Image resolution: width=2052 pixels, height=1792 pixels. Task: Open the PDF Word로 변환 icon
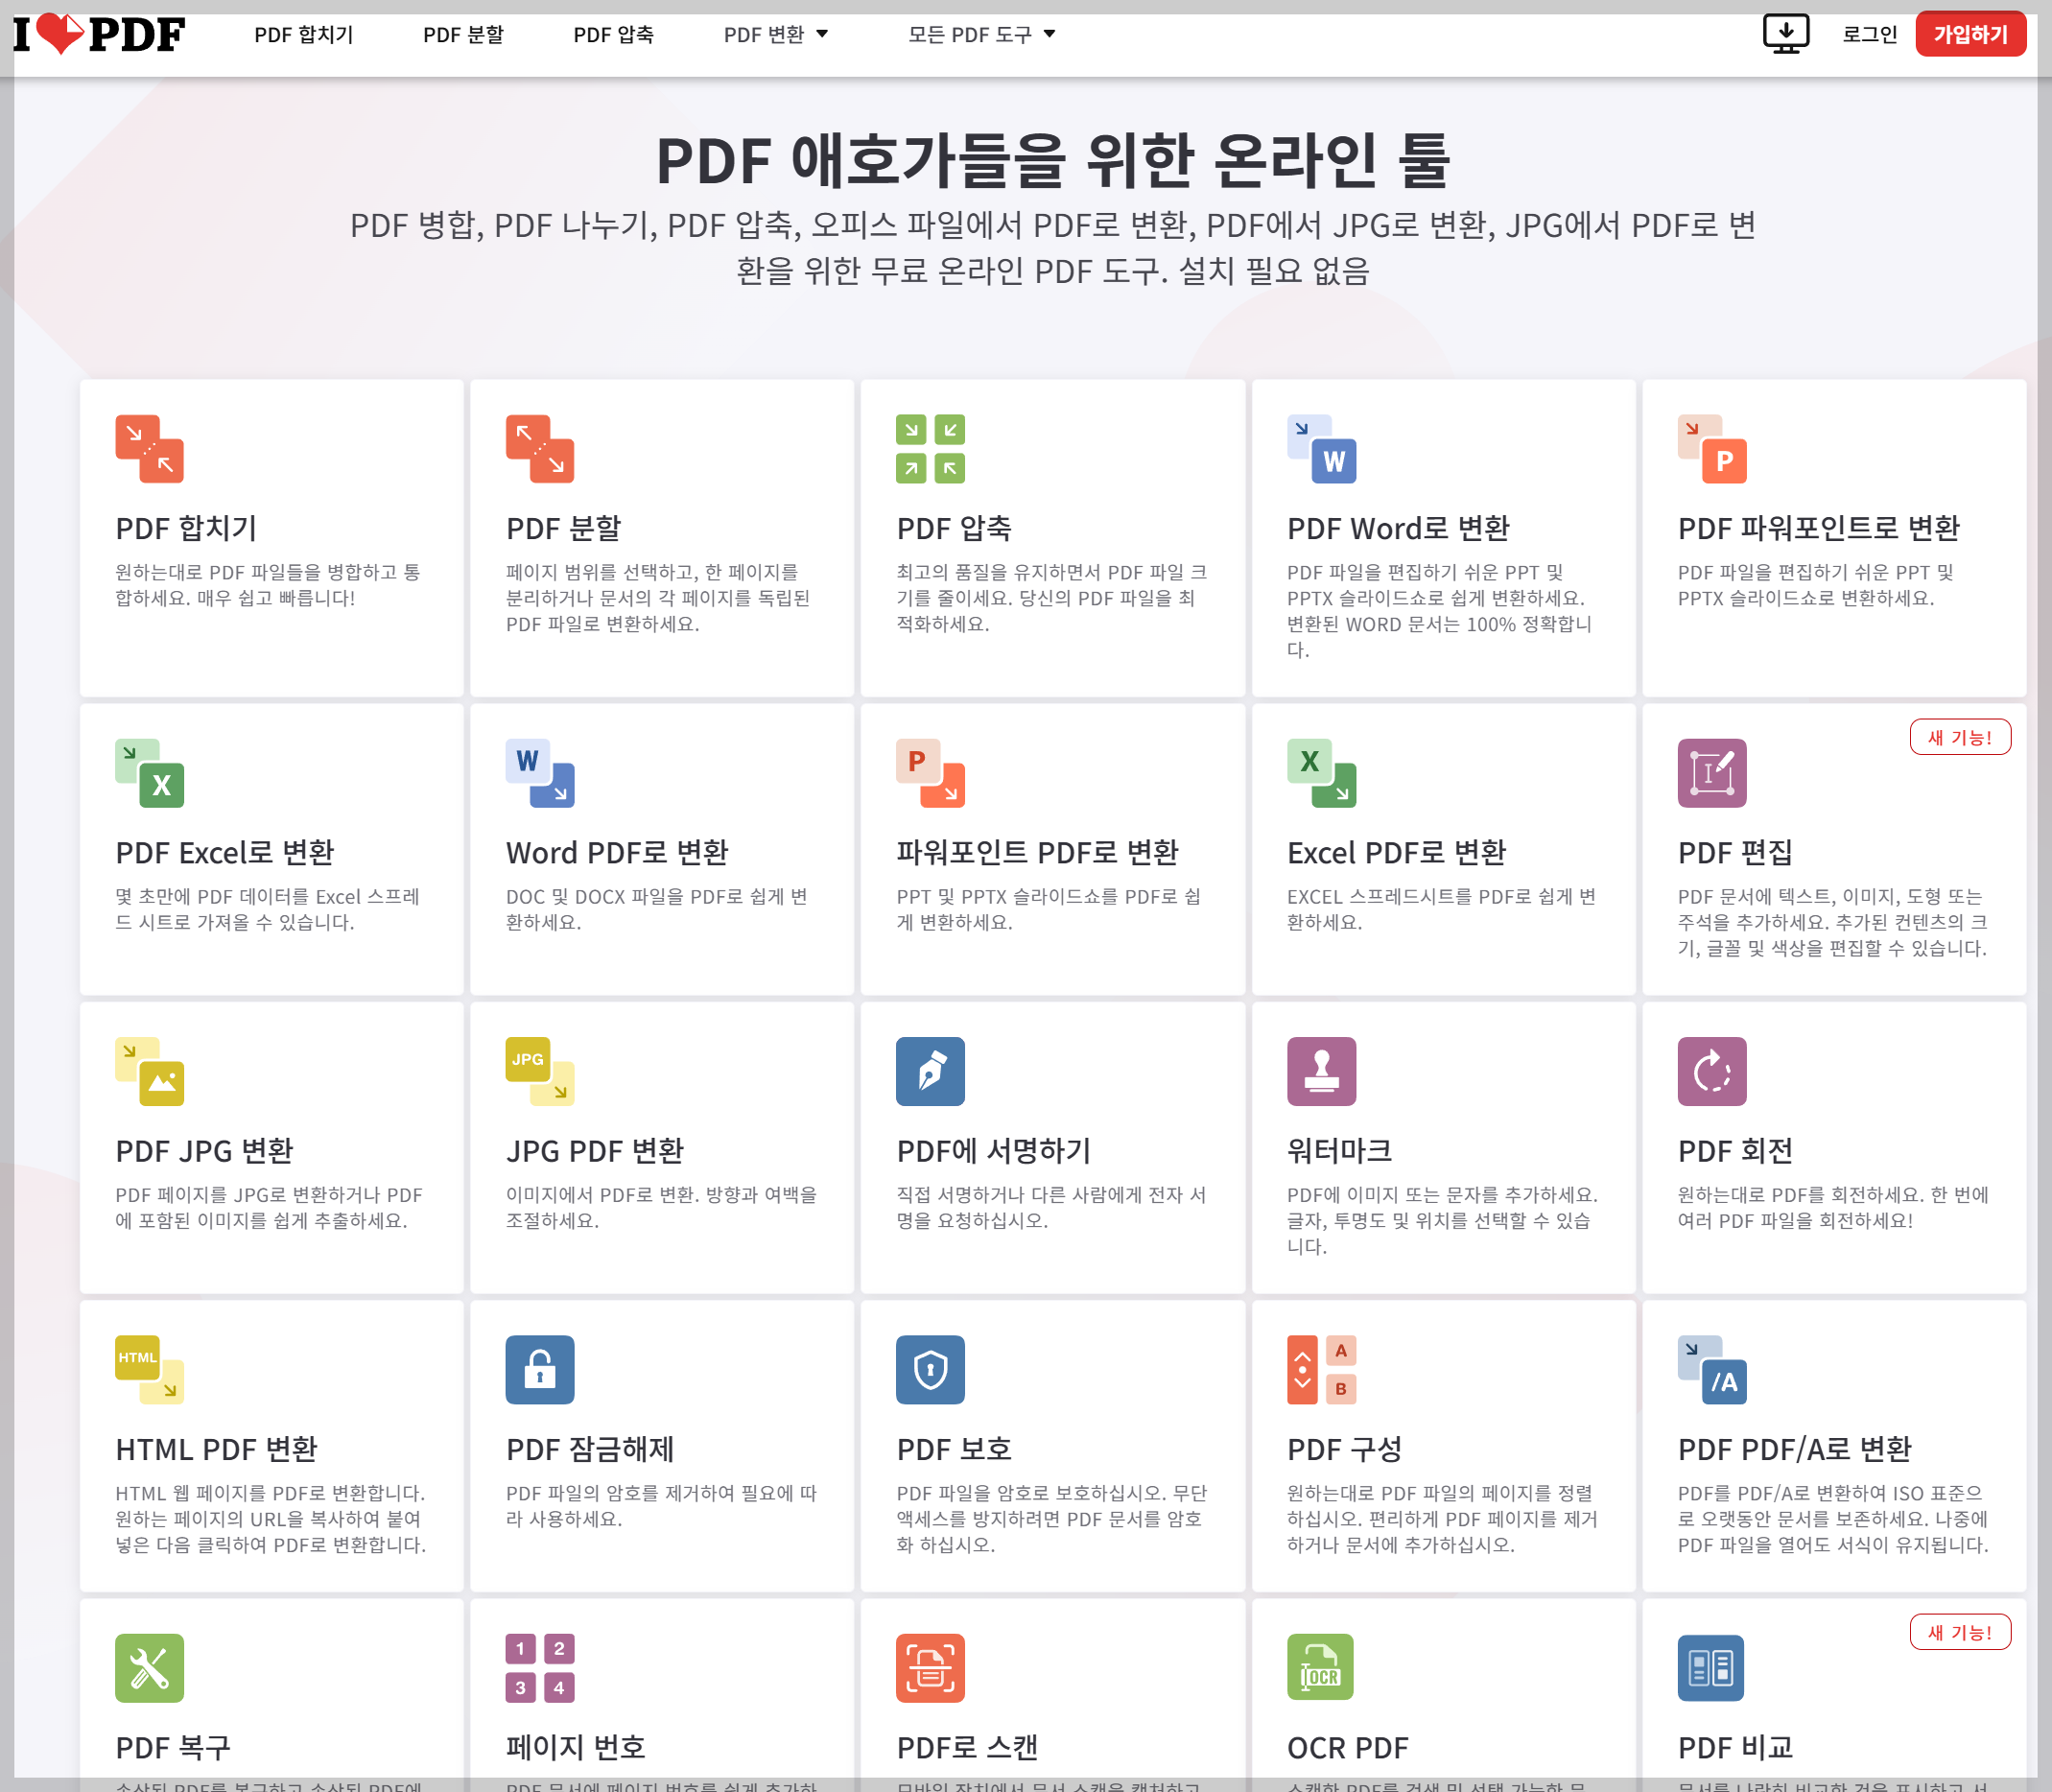(1321, 449)
